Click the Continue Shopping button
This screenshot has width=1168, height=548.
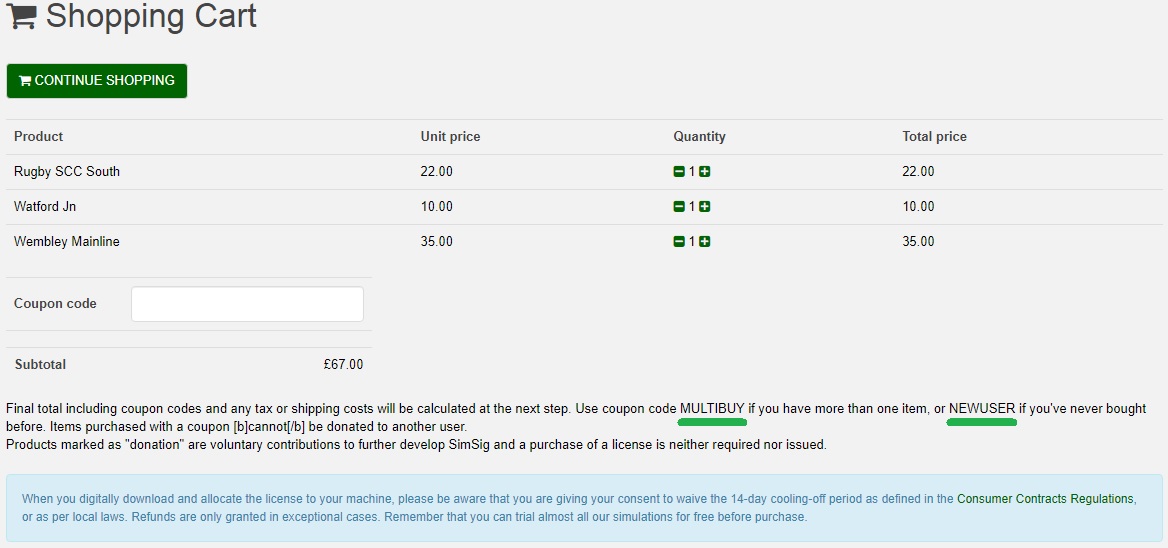[x=97, y=80]
